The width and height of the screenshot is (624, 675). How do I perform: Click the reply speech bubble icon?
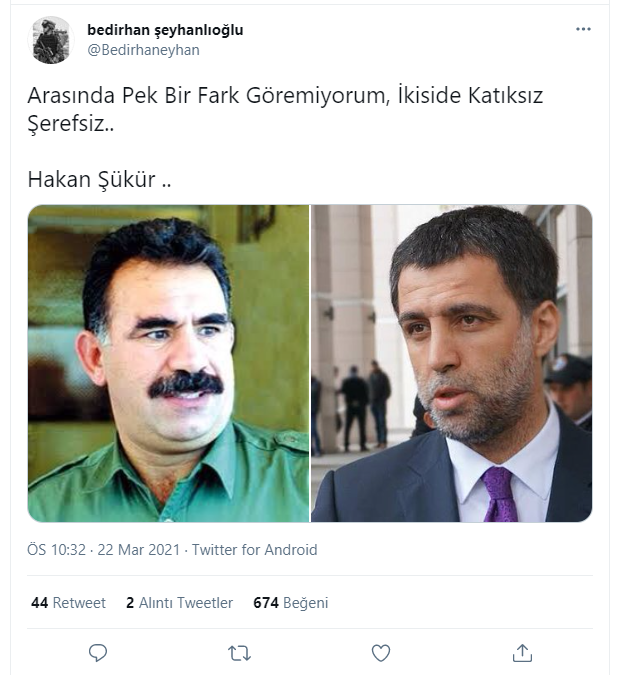98,653
